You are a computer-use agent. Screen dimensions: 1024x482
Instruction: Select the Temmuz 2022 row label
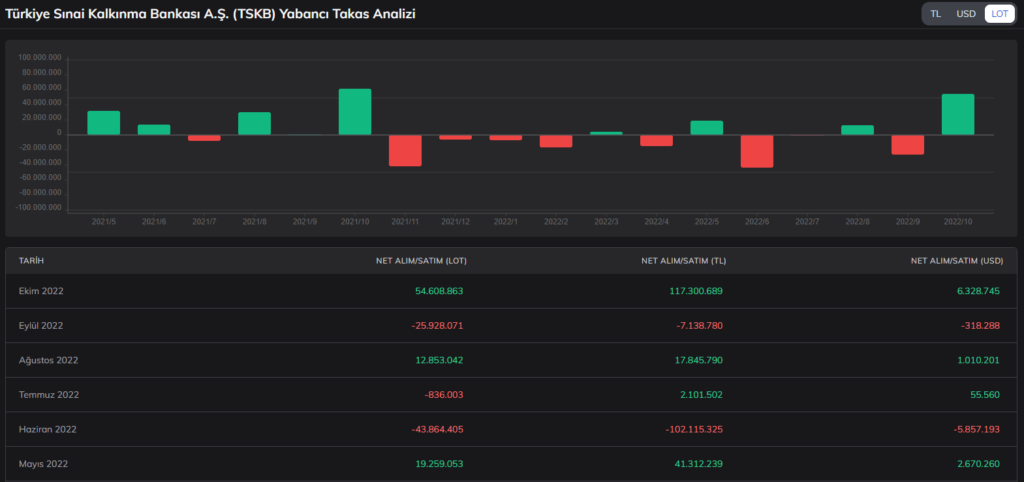point(49,394)
